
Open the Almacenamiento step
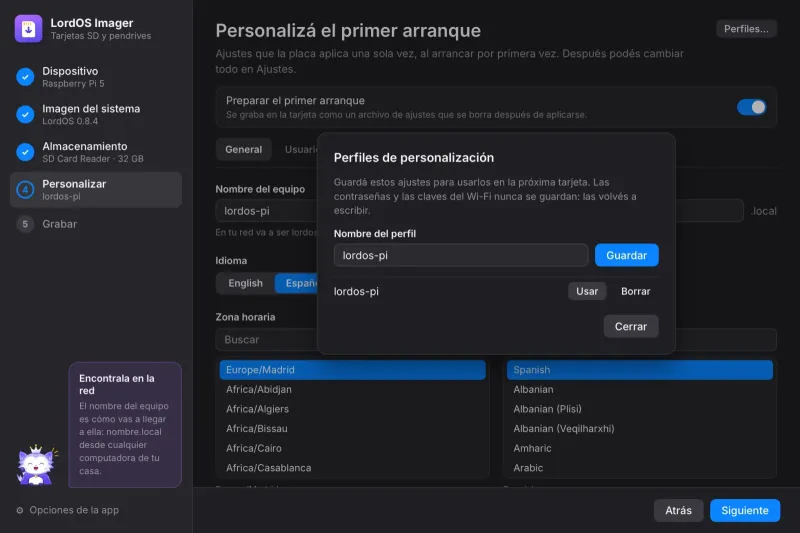96,152
